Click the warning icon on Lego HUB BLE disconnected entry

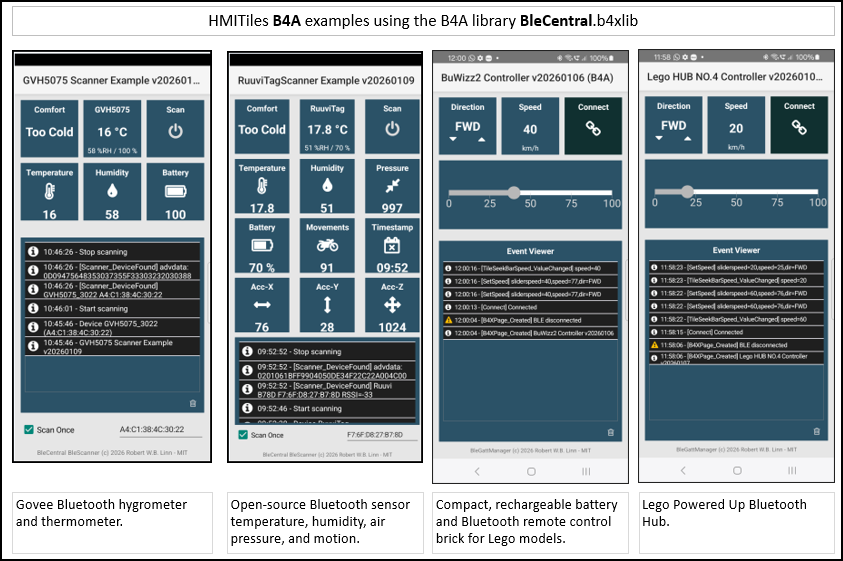(654, 345)
